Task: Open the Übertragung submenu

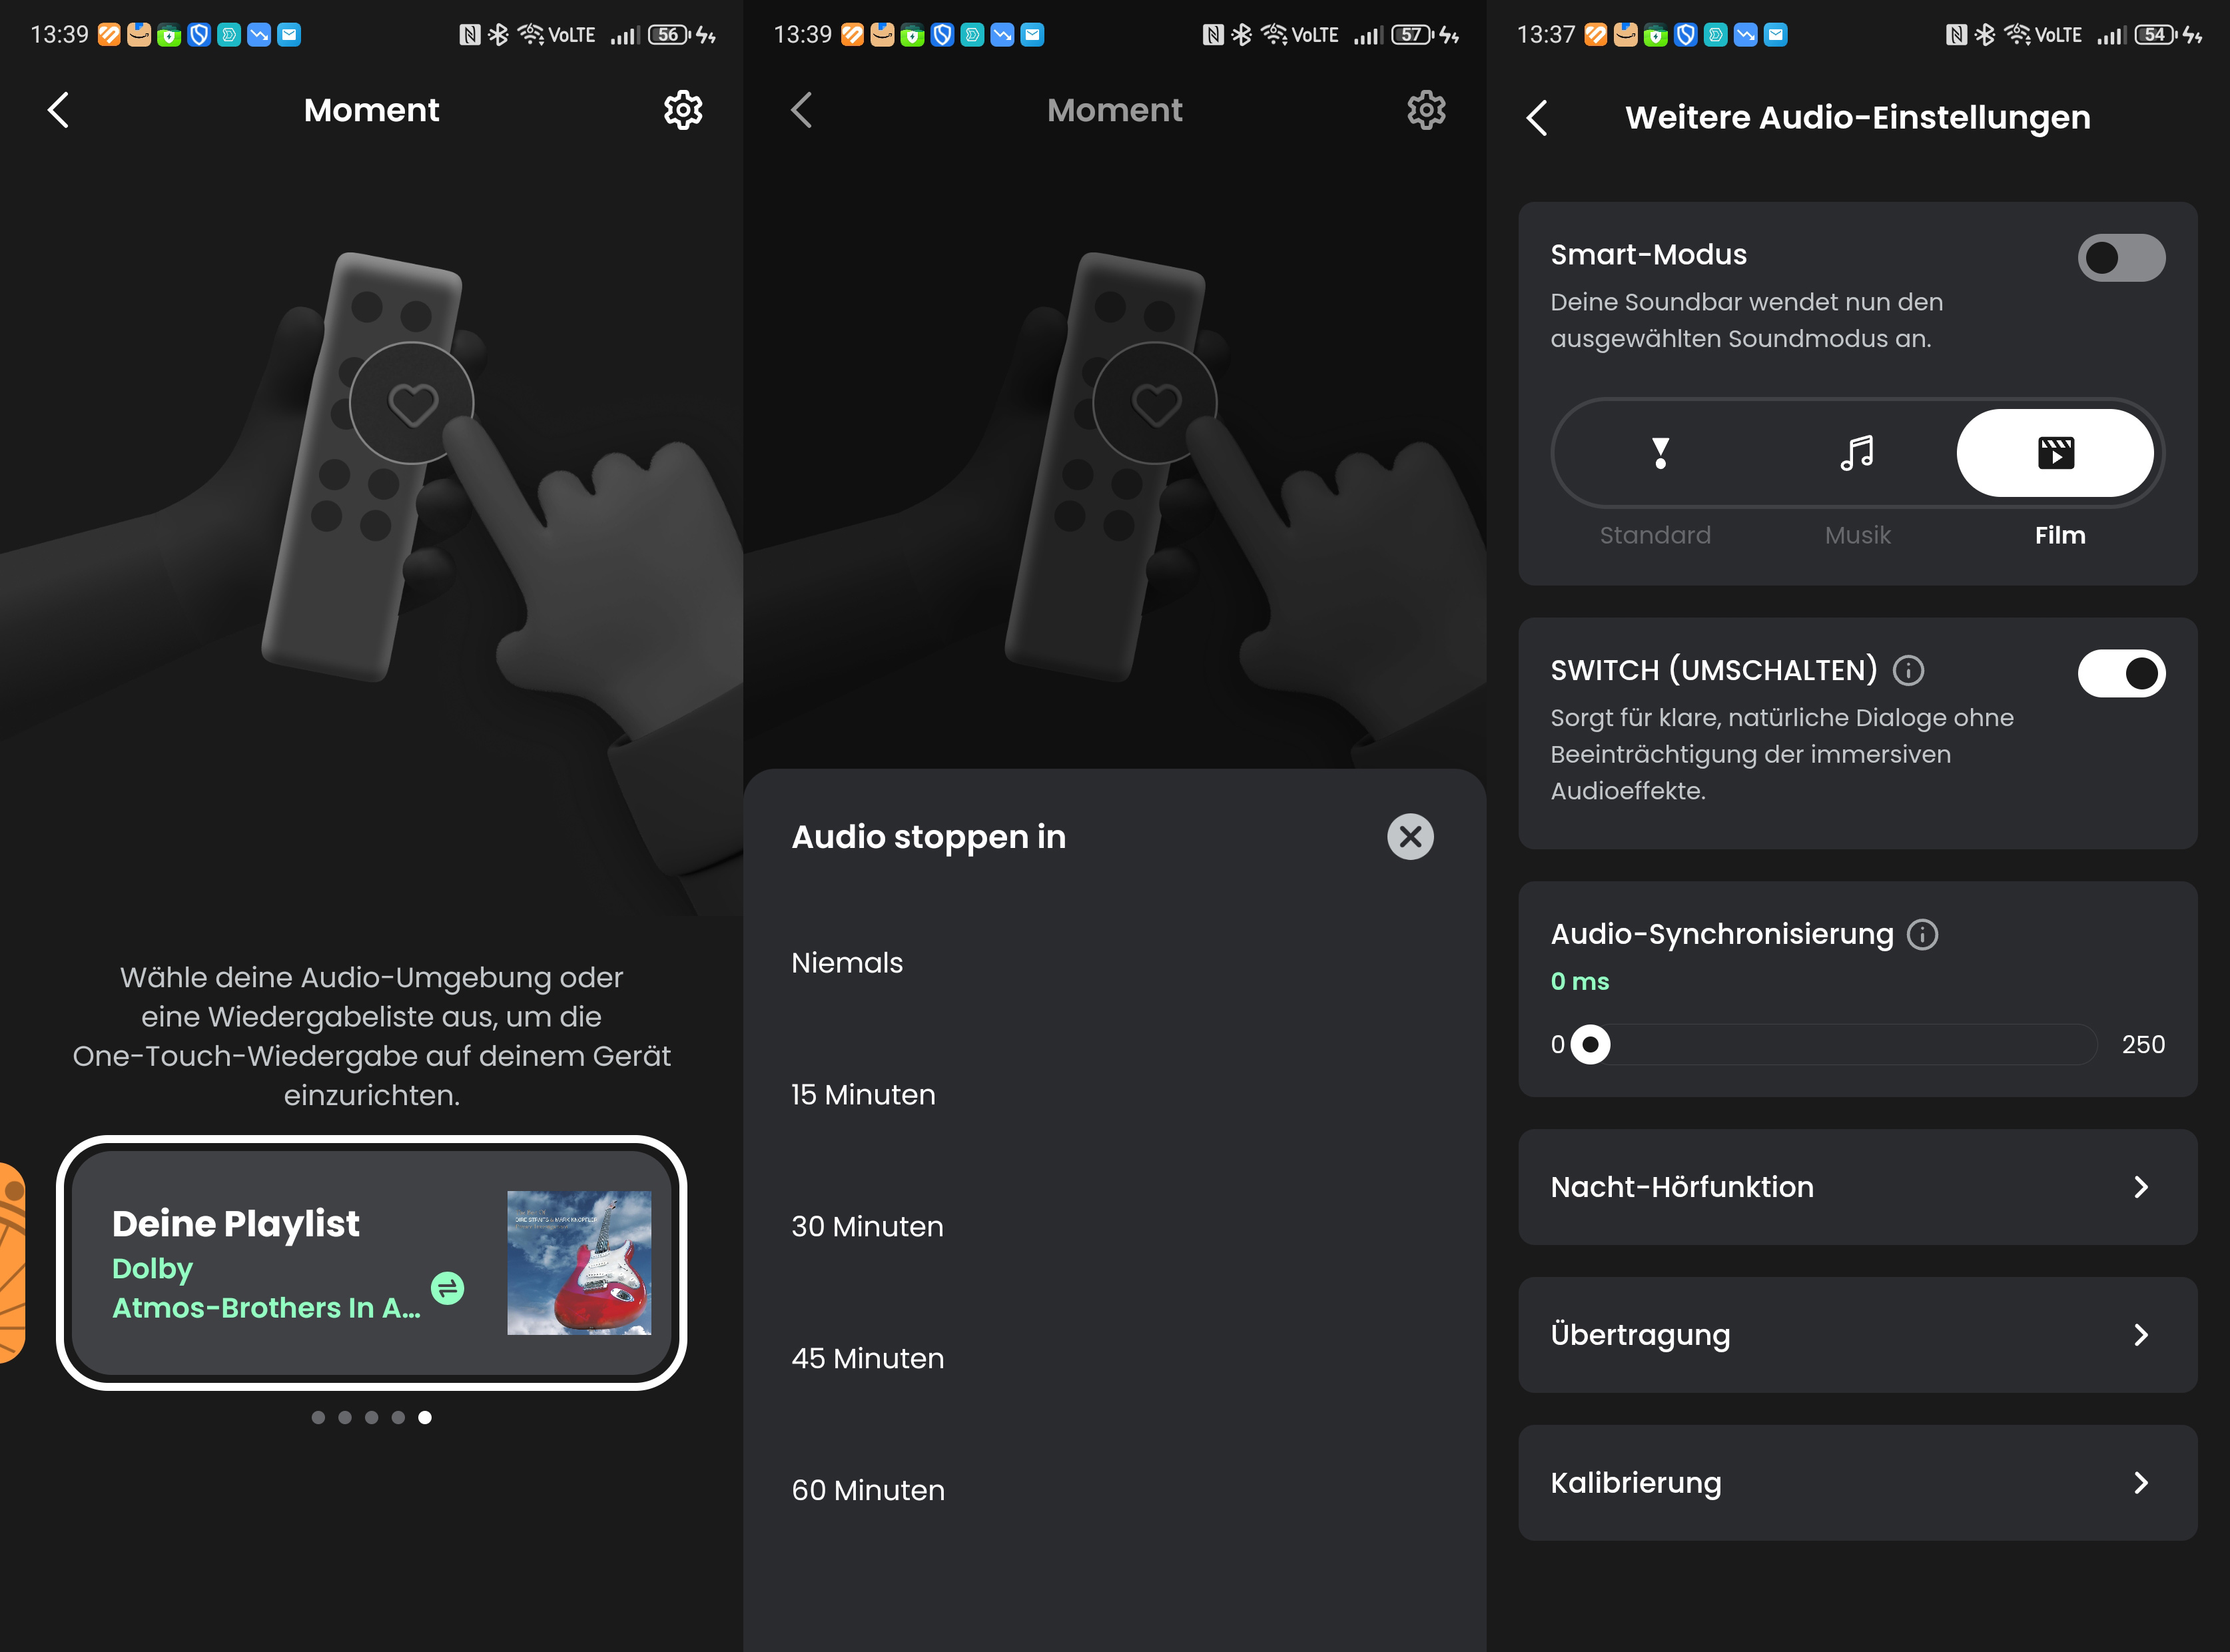Action: click(2140, 1335)
